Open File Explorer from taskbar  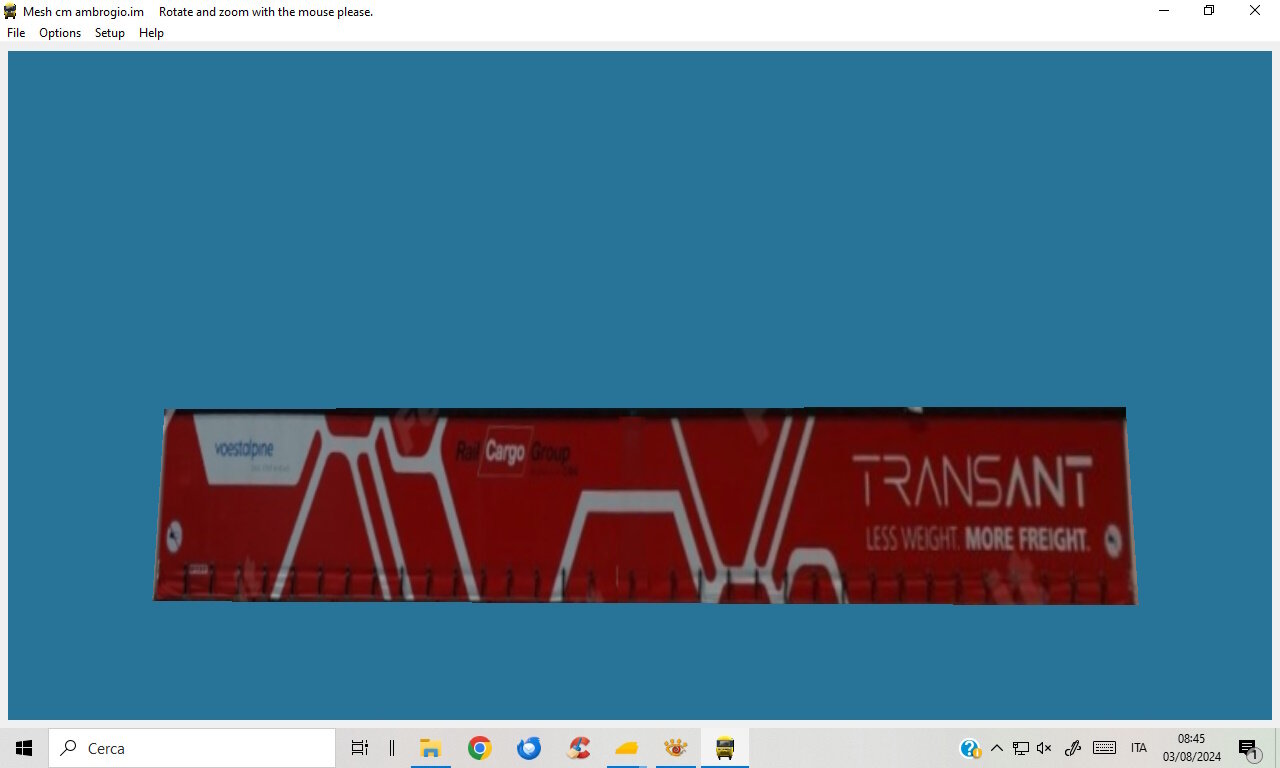(x=431, y=748)
